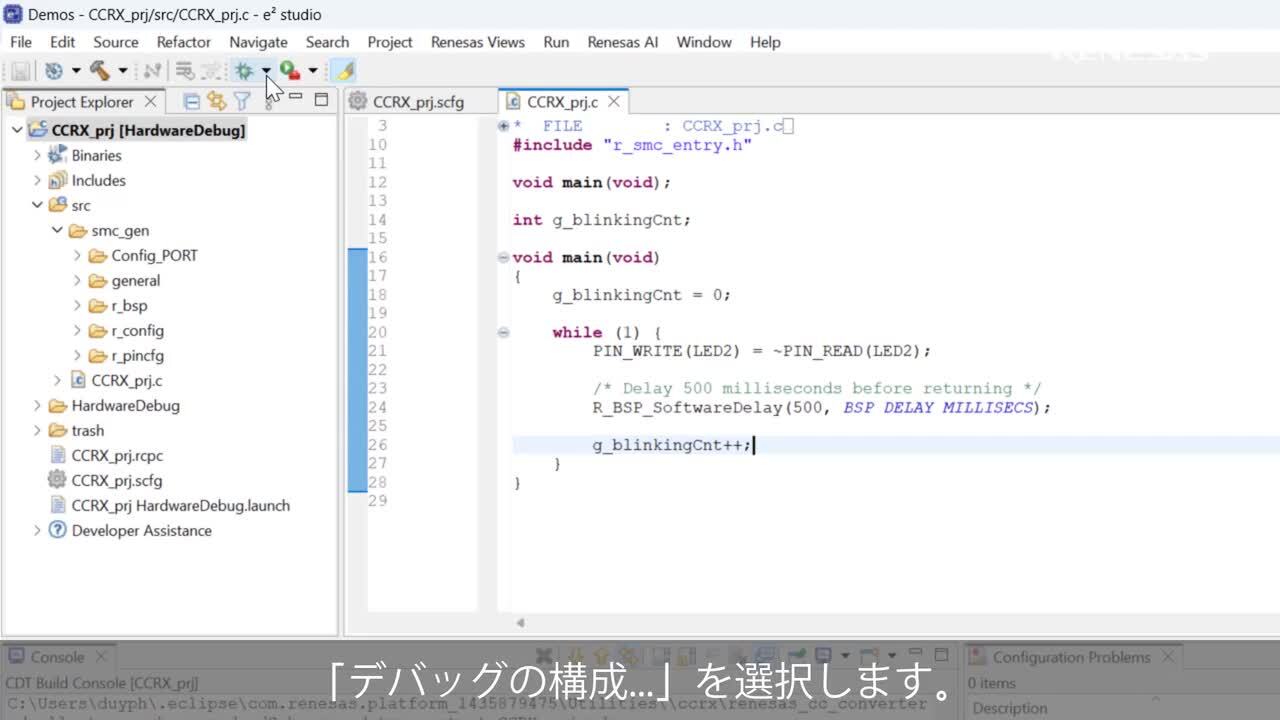This screenshot has height=720, width=1280.
Task: Expand the general folder
Action: (x=77, y=280)
